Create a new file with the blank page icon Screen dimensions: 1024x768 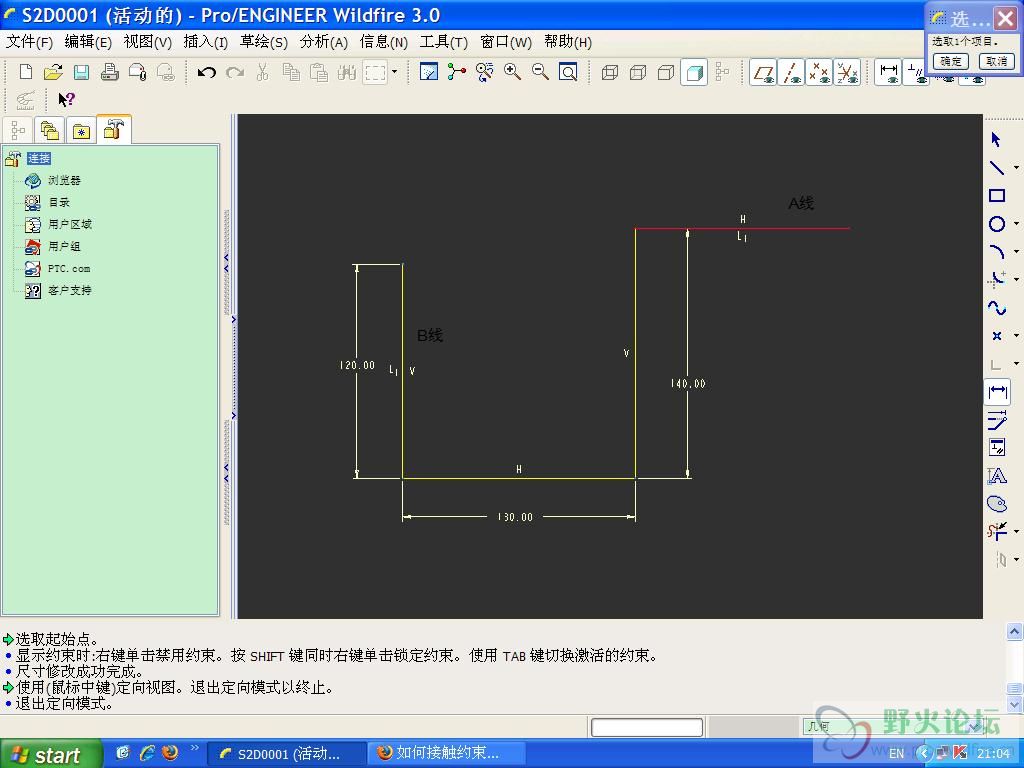(x=25, y=72)
